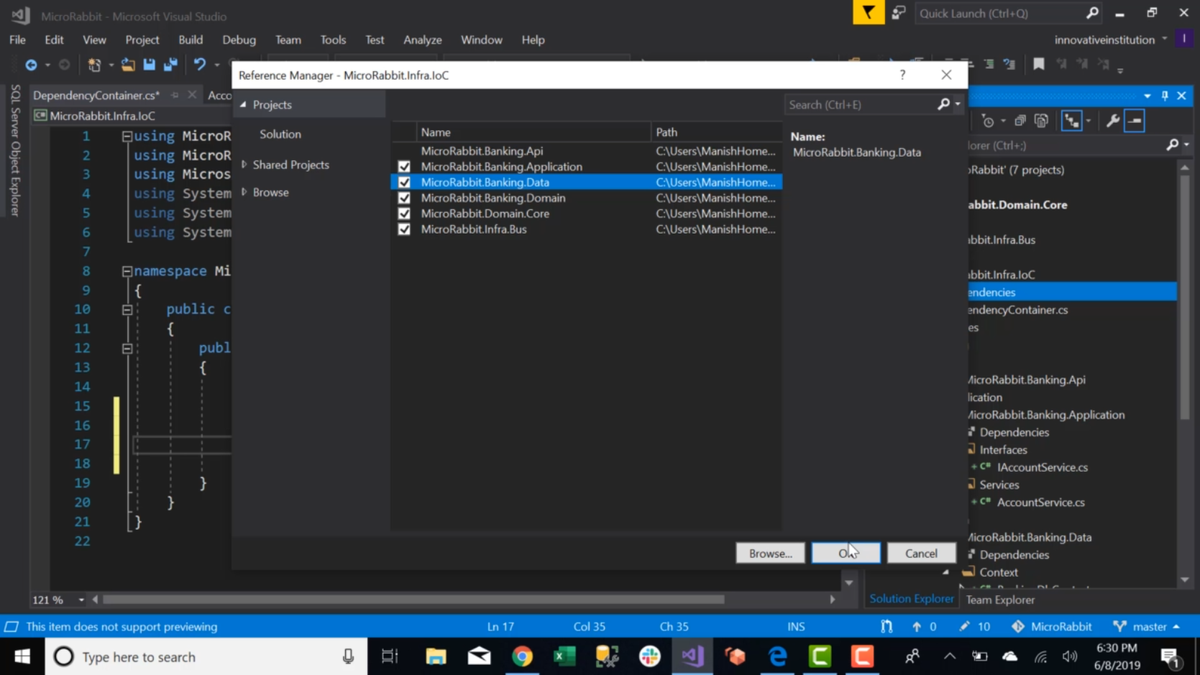This screenshot has height=675, width=1200.
Task: Uncheck MicroRabbit.Domain.Core reference
Action: point(404,213)
